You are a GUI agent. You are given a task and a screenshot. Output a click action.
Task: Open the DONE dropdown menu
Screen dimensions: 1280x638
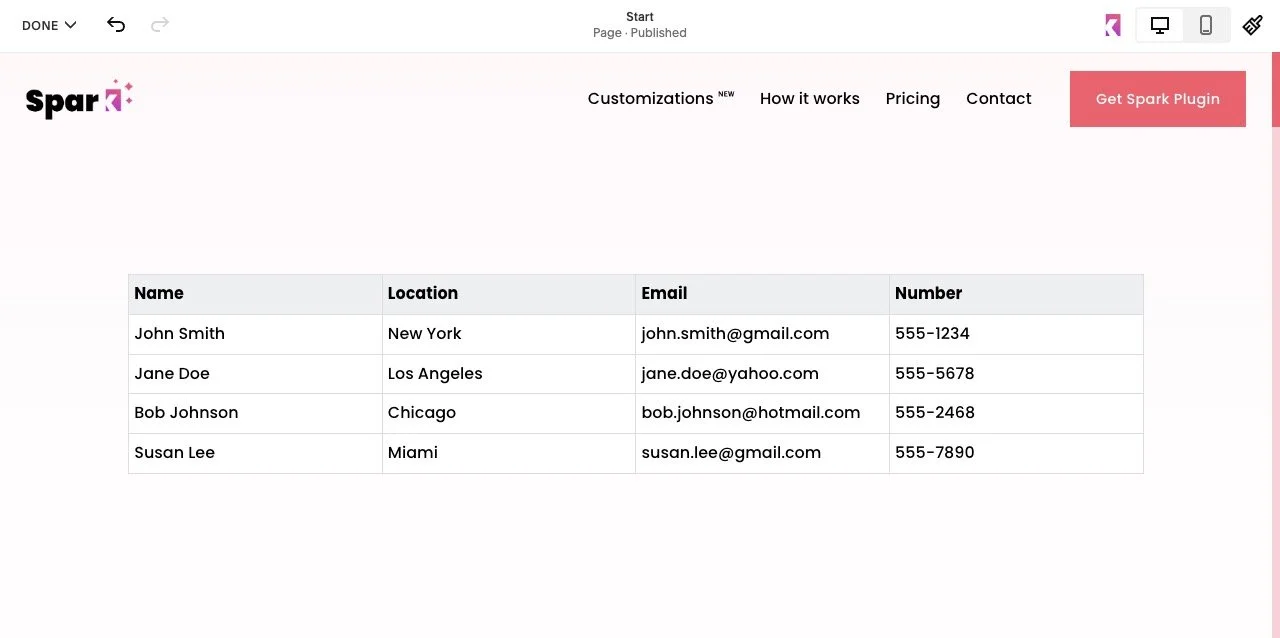[x=47, y=25]
